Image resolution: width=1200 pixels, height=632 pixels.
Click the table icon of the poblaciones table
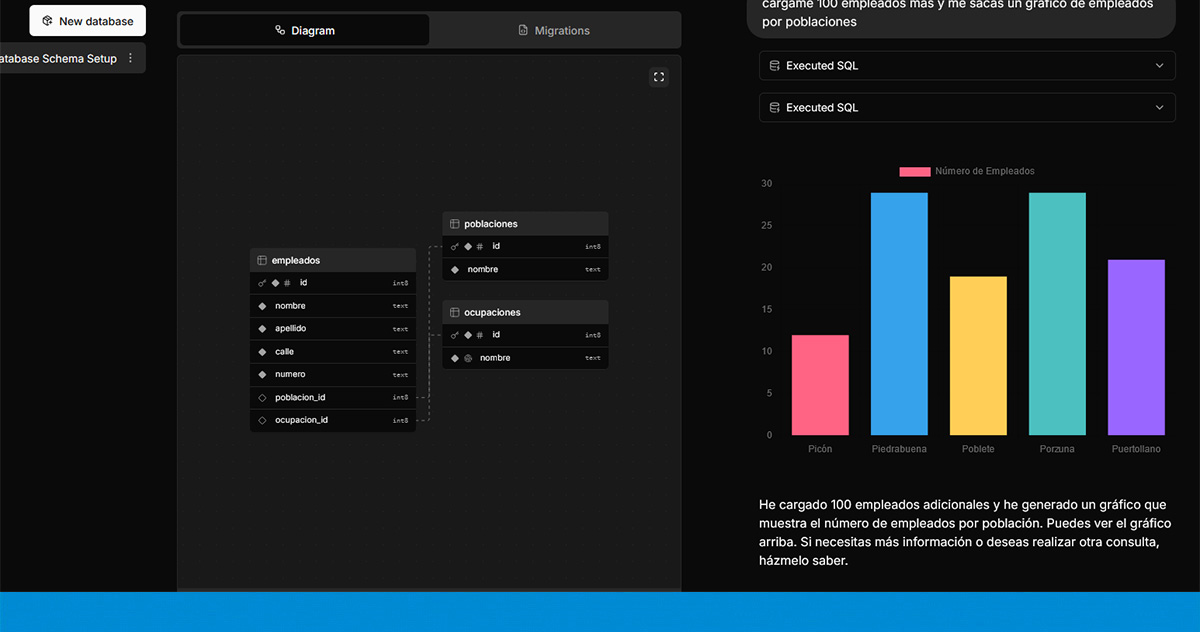pyautogui.click(x=454, y=224)
